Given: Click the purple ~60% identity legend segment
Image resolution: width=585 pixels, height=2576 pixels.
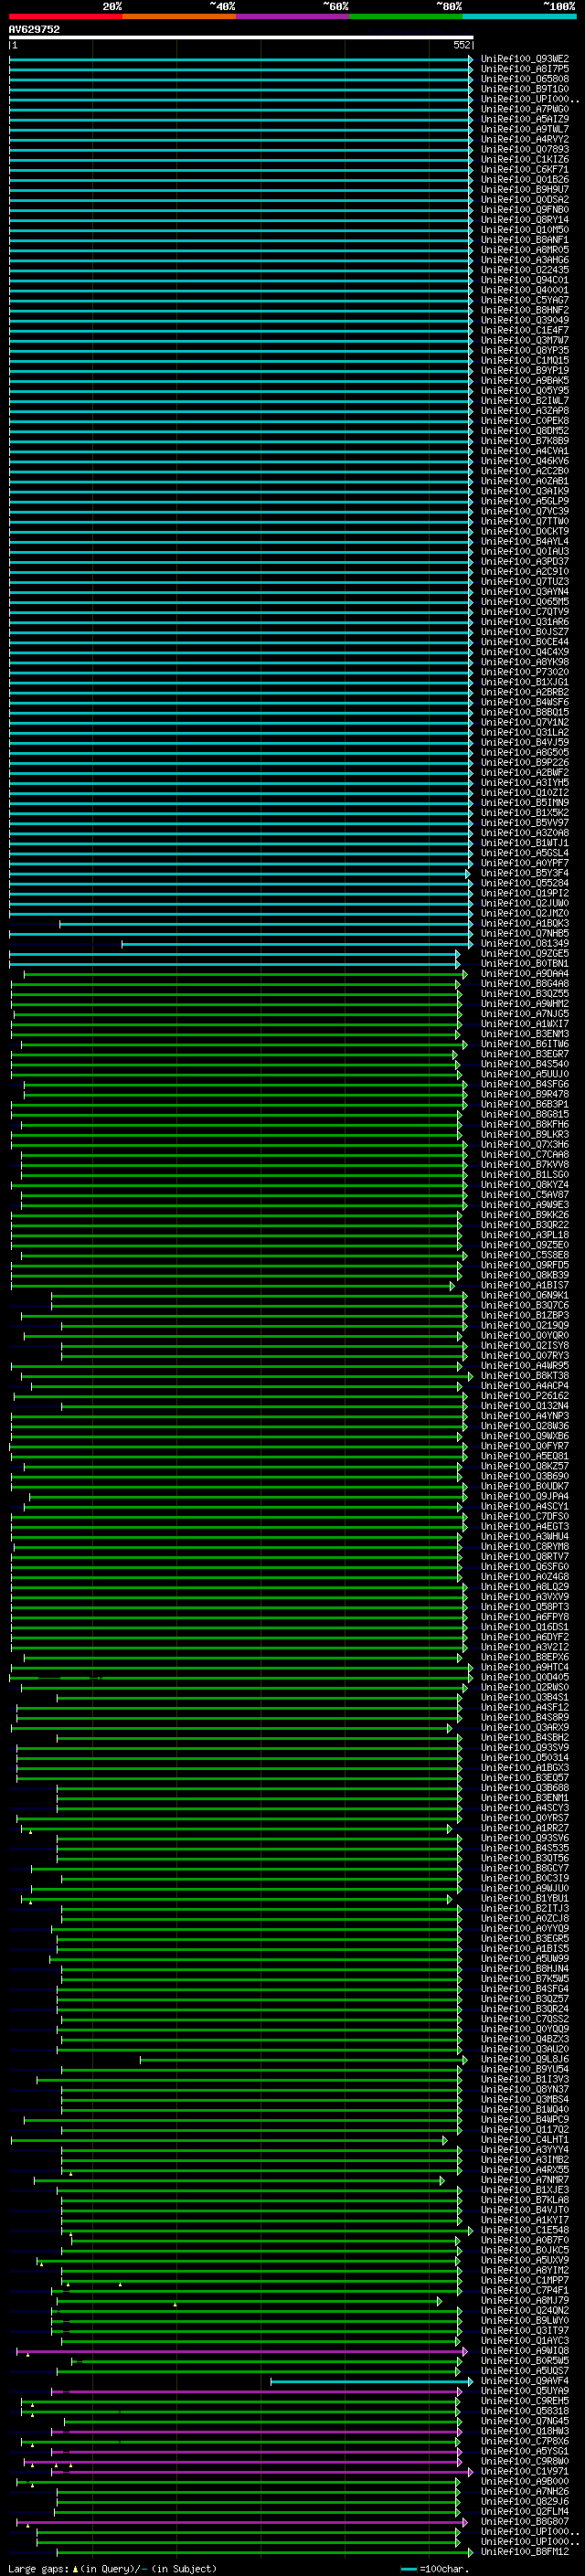Looking at the screenshot, I should (293, 16).
